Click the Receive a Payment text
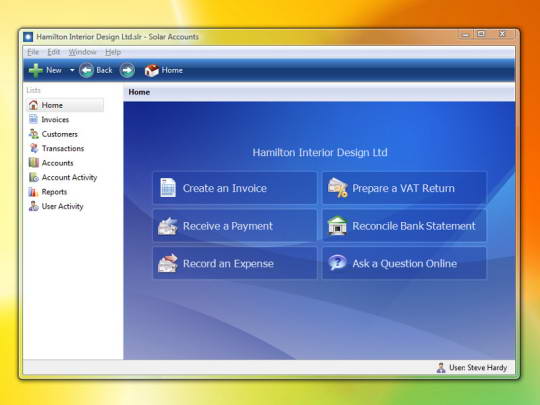This screenshot has height=405, width=540. (x=228, y=226)
